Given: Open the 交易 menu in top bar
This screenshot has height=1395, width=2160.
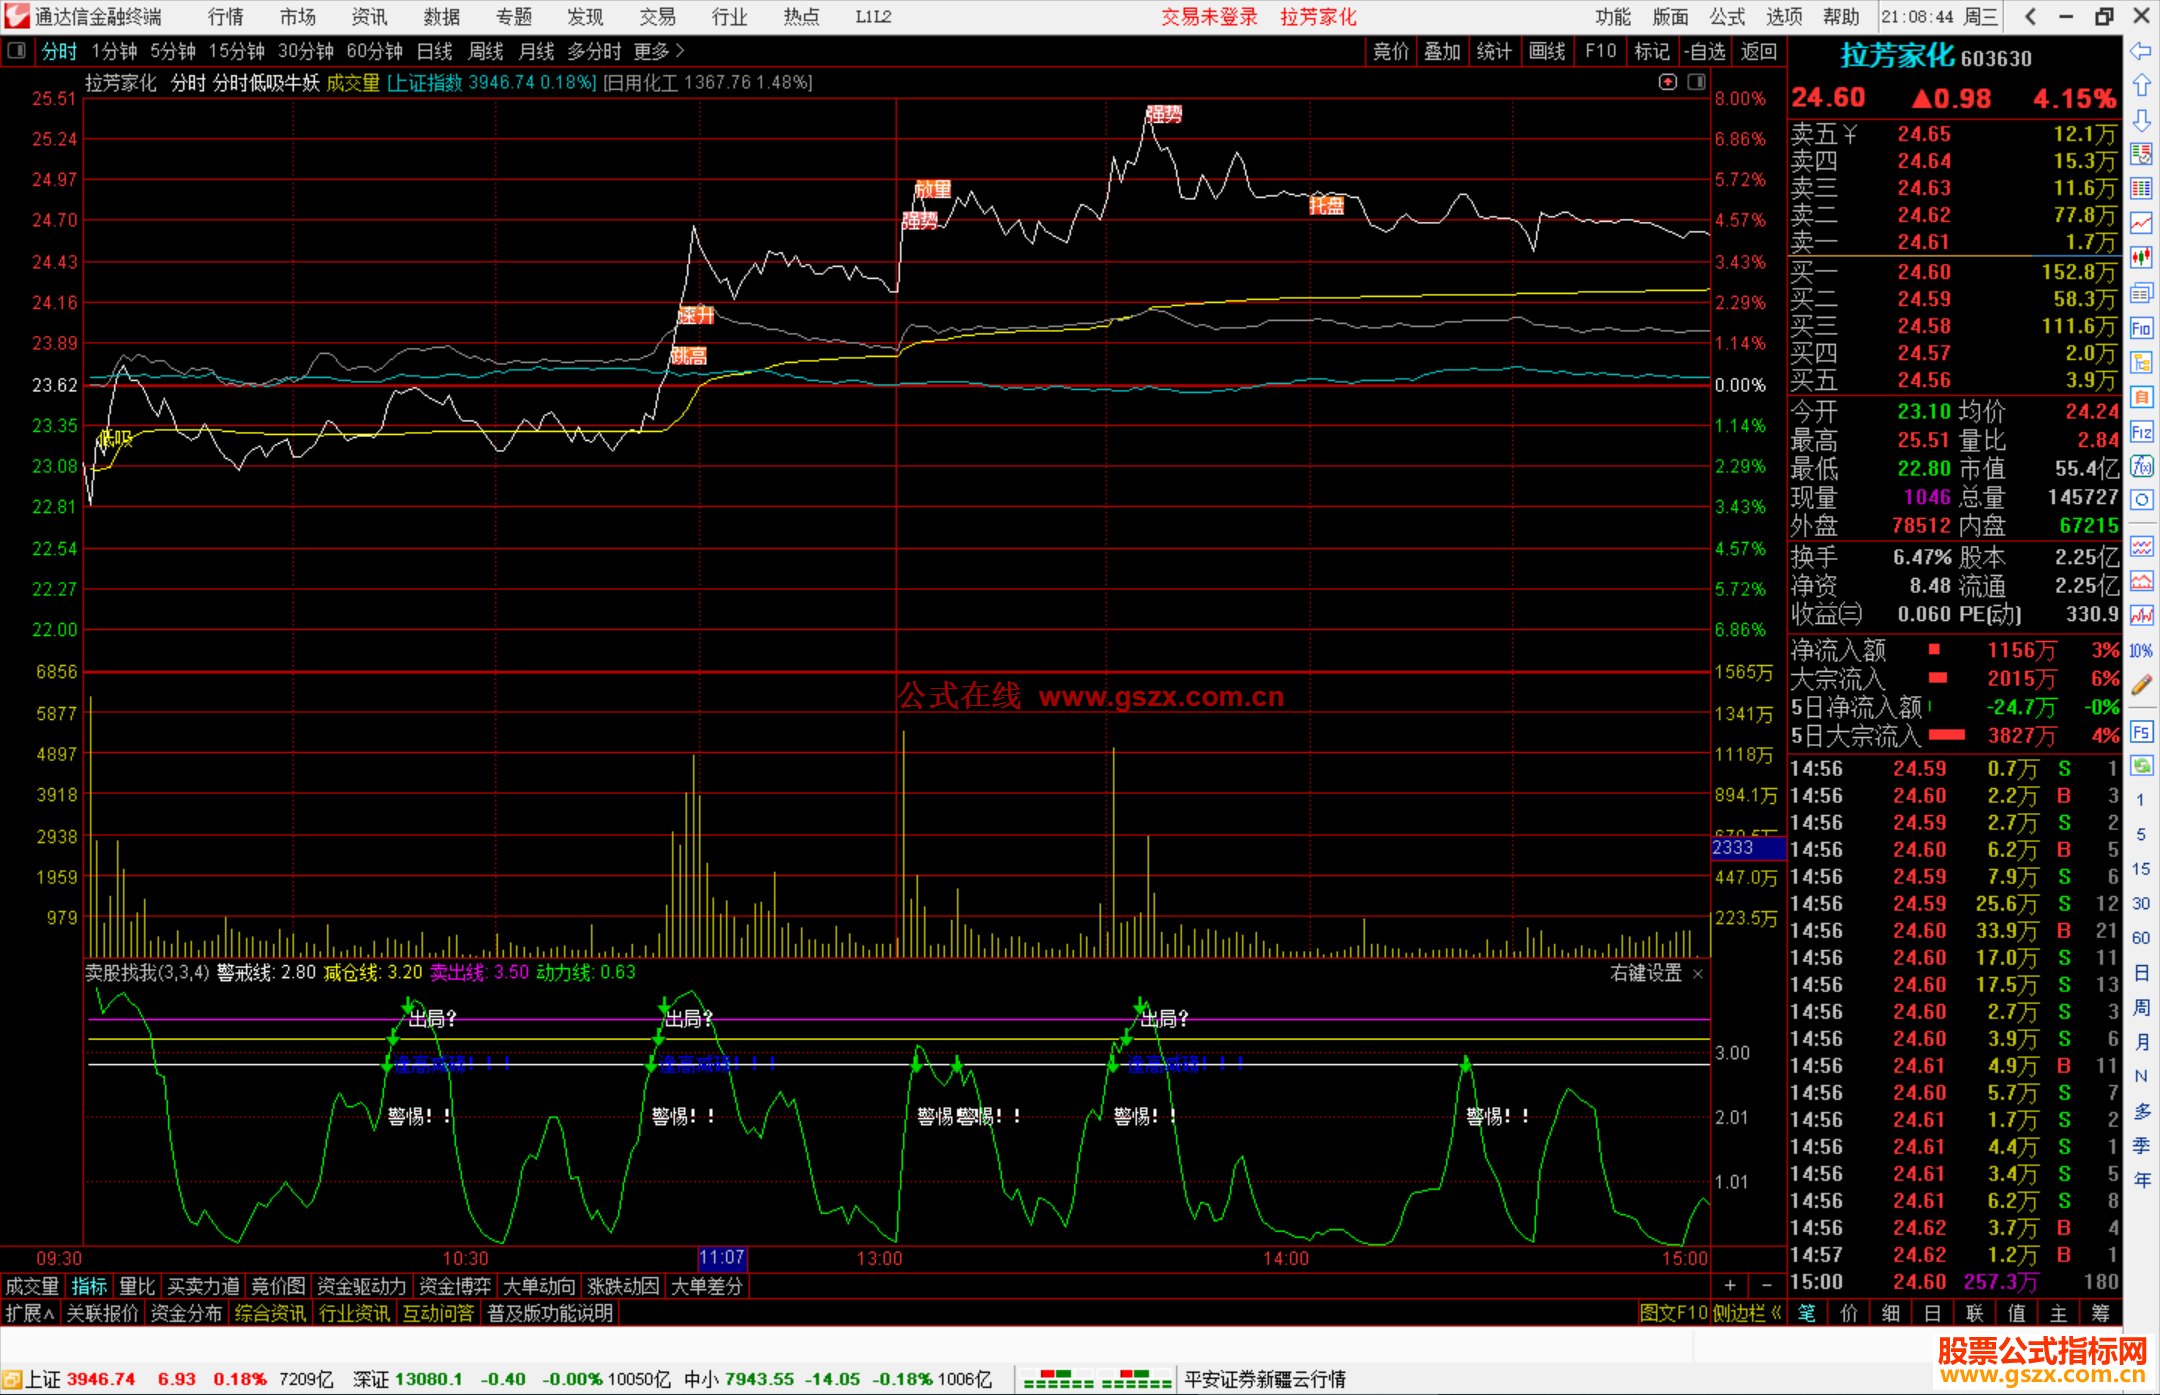Looking at the screenshot, I should (657, 17).
